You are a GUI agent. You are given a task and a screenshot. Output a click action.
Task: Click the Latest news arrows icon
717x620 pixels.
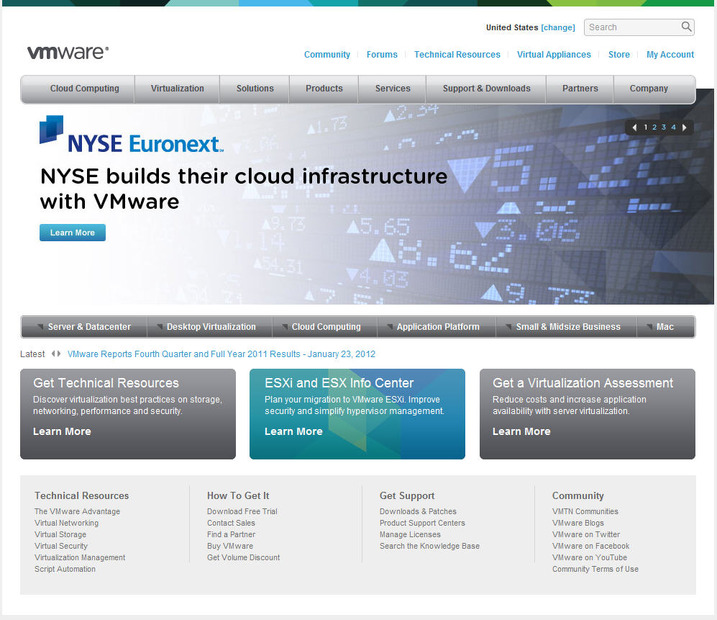tap(56, 353)
